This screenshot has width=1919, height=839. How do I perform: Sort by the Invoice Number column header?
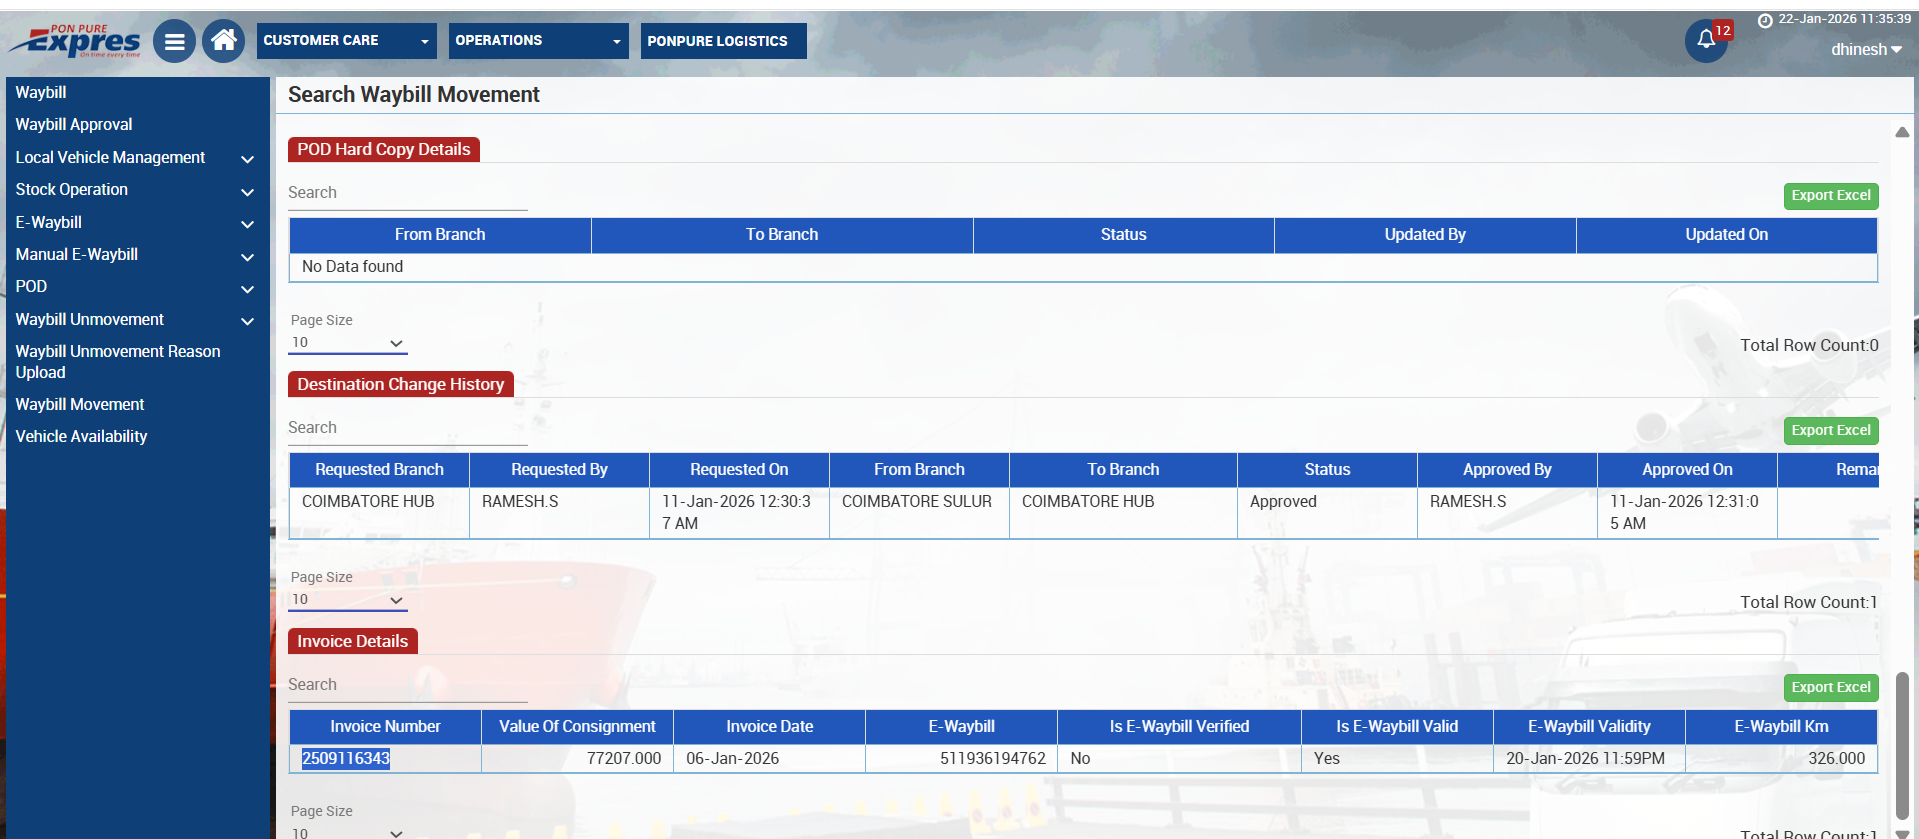[385, 727]
